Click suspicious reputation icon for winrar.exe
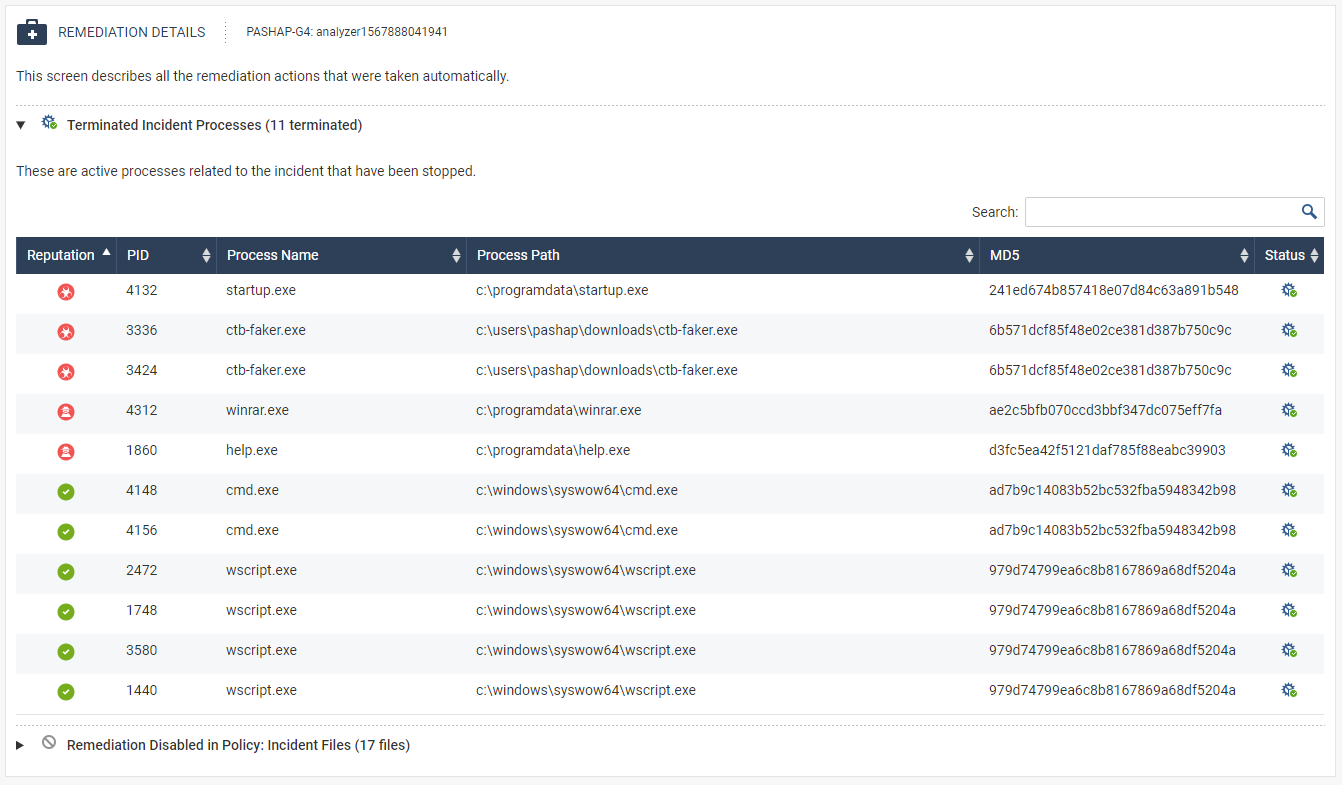 point(66,412)
